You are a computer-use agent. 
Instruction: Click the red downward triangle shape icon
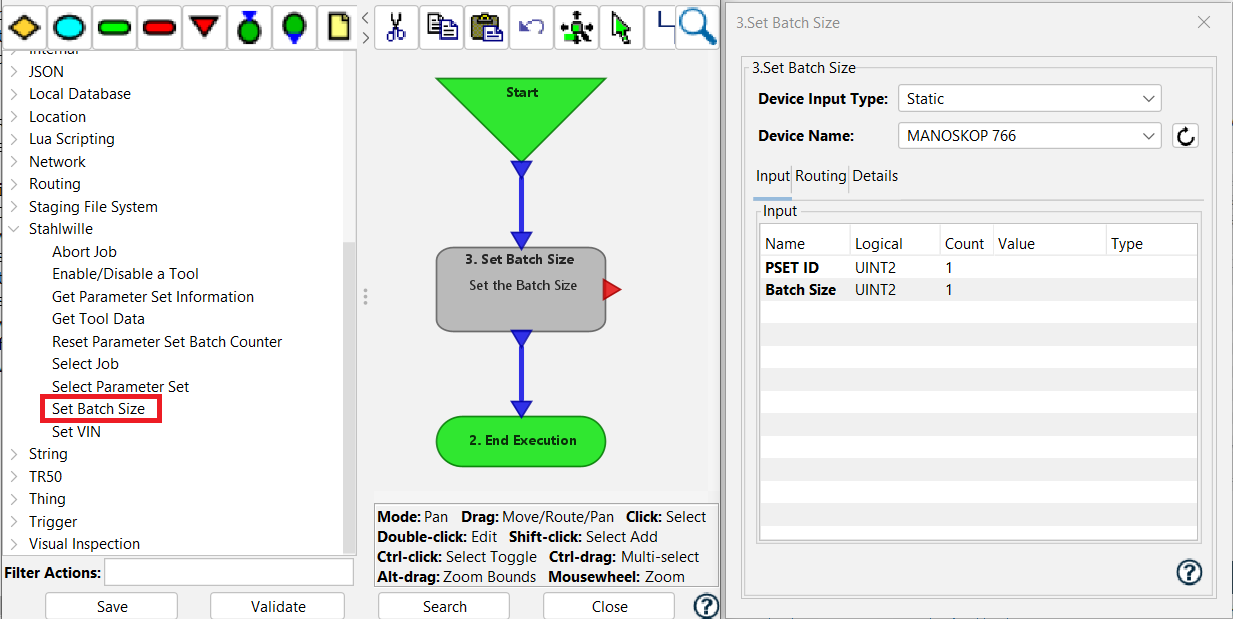pyautogui.click(x=204, y=26)
